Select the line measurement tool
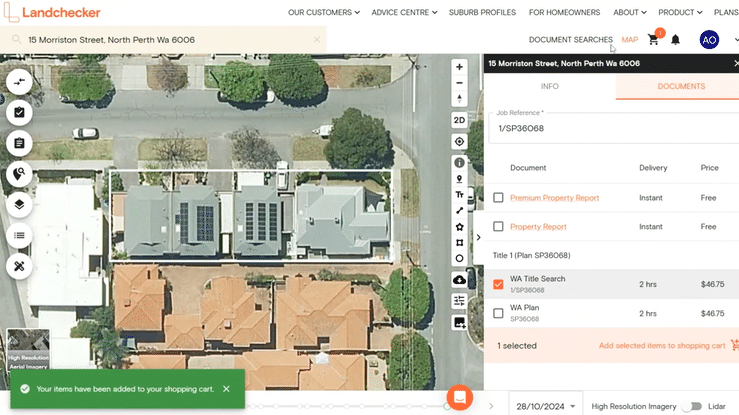The width and height of the screenshot is (739, 415). 459,211
